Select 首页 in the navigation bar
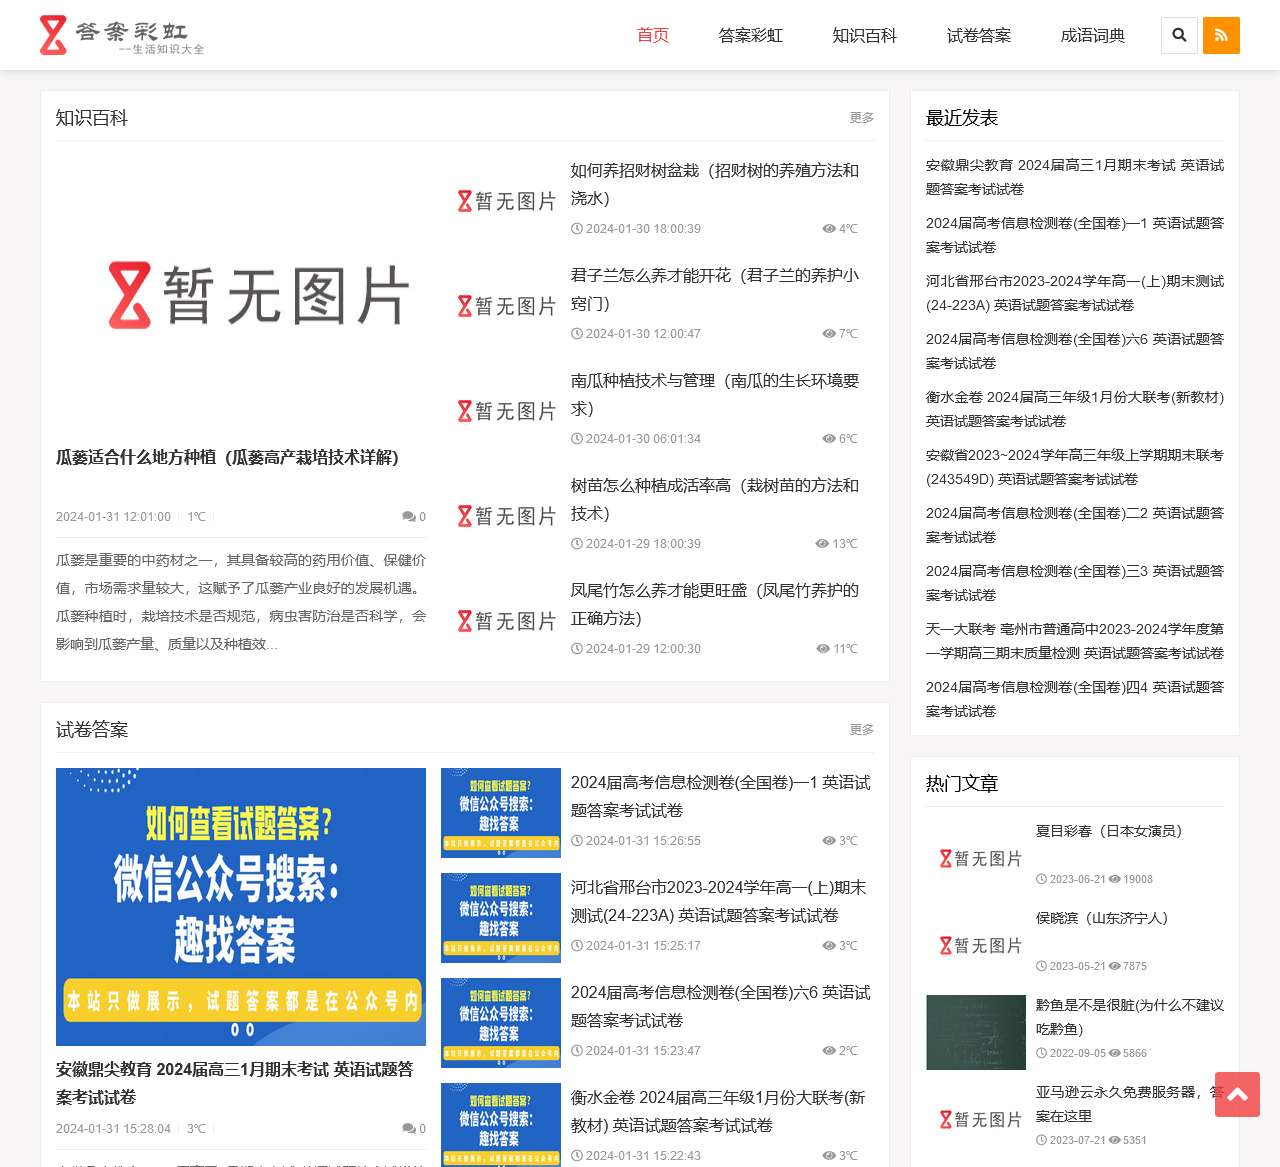 coord(652,35)
